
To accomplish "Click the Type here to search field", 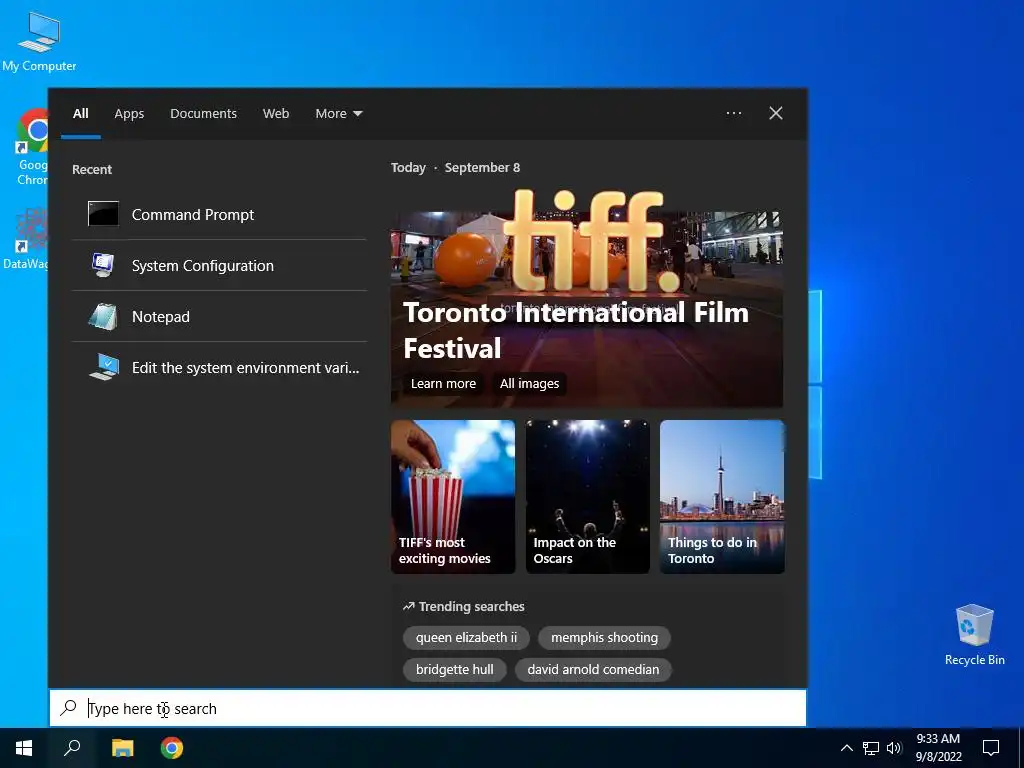I will pyautogui.click(x=428, y=708).
